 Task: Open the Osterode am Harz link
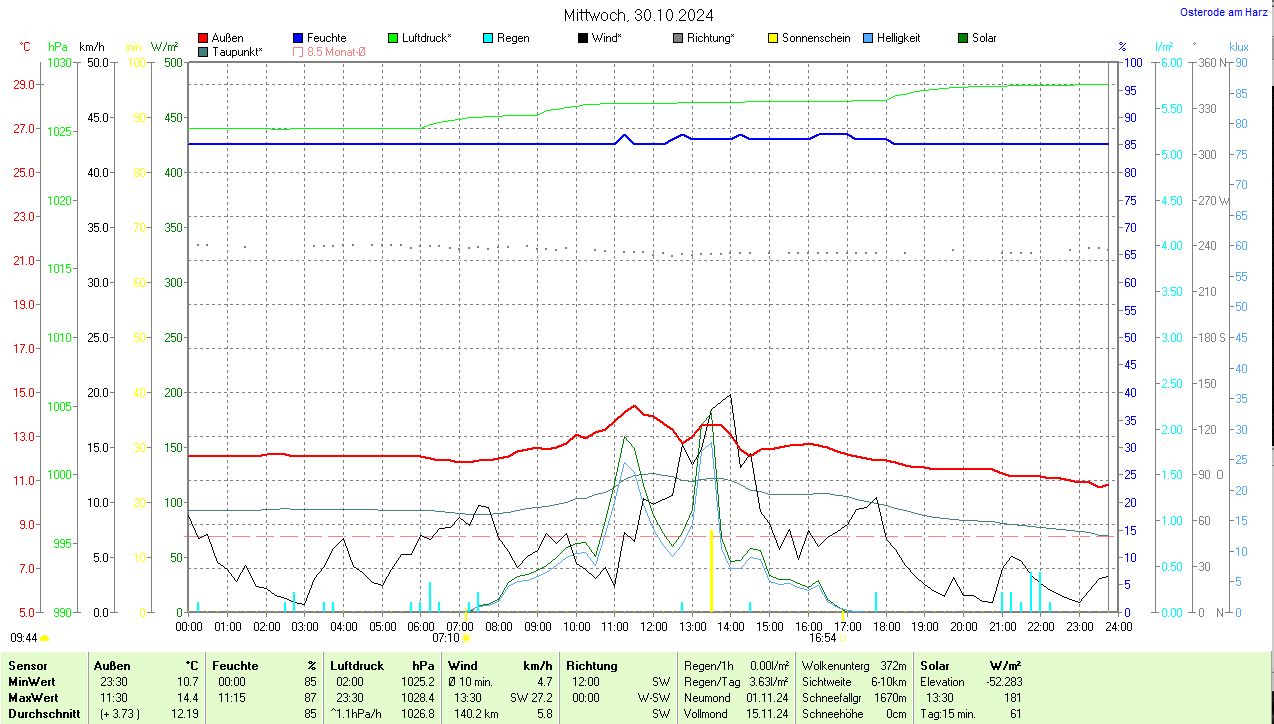1223,12
